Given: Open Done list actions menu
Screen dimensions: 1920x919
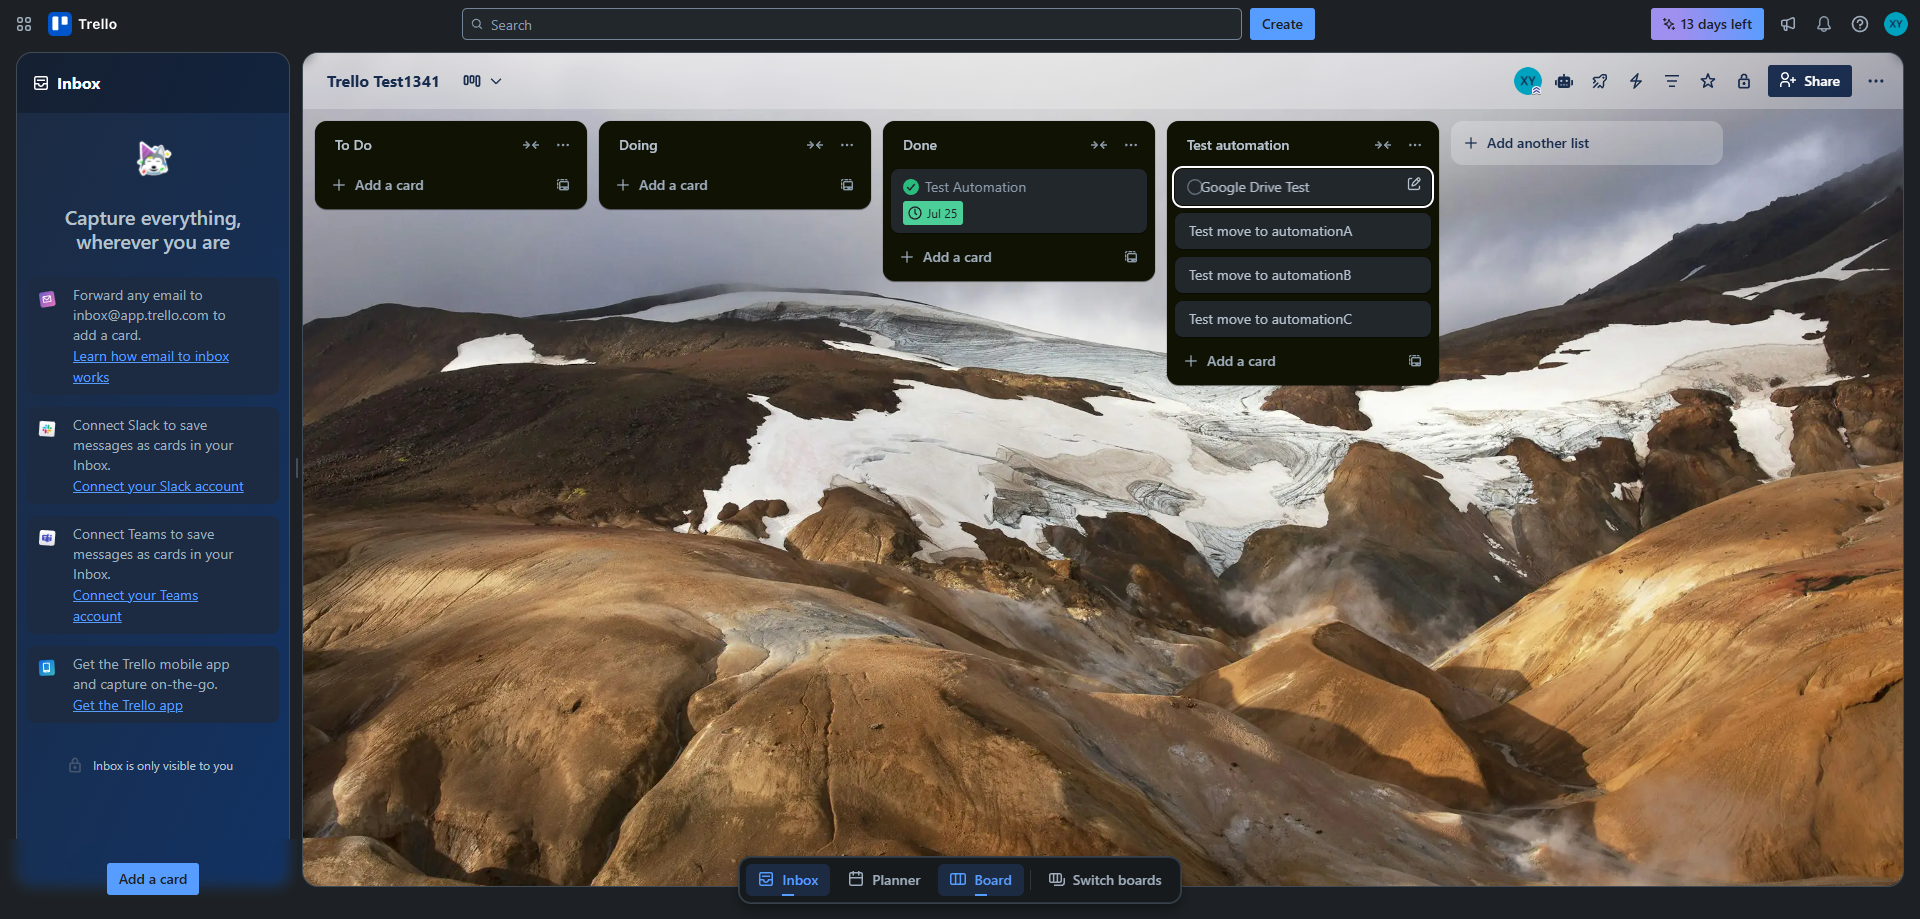Looking at the screenshot, I should tap(1131, 145).
